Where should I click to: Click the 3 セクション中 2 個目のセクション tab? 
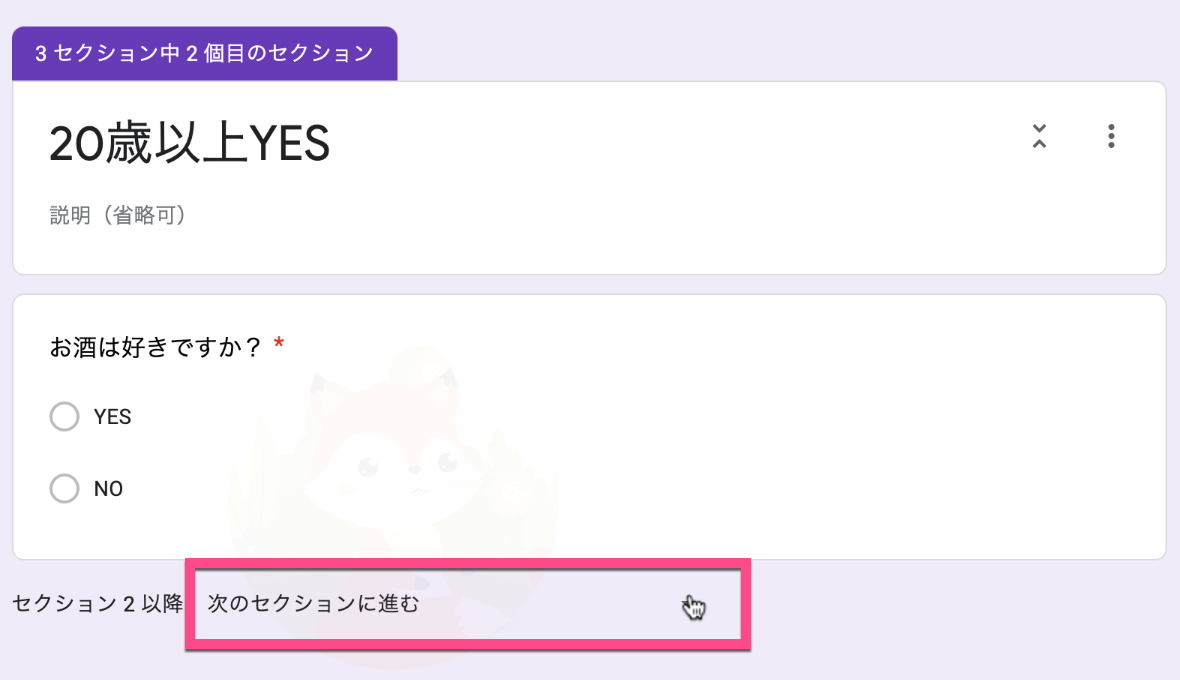pyautogui.click(x=205, y=53)
